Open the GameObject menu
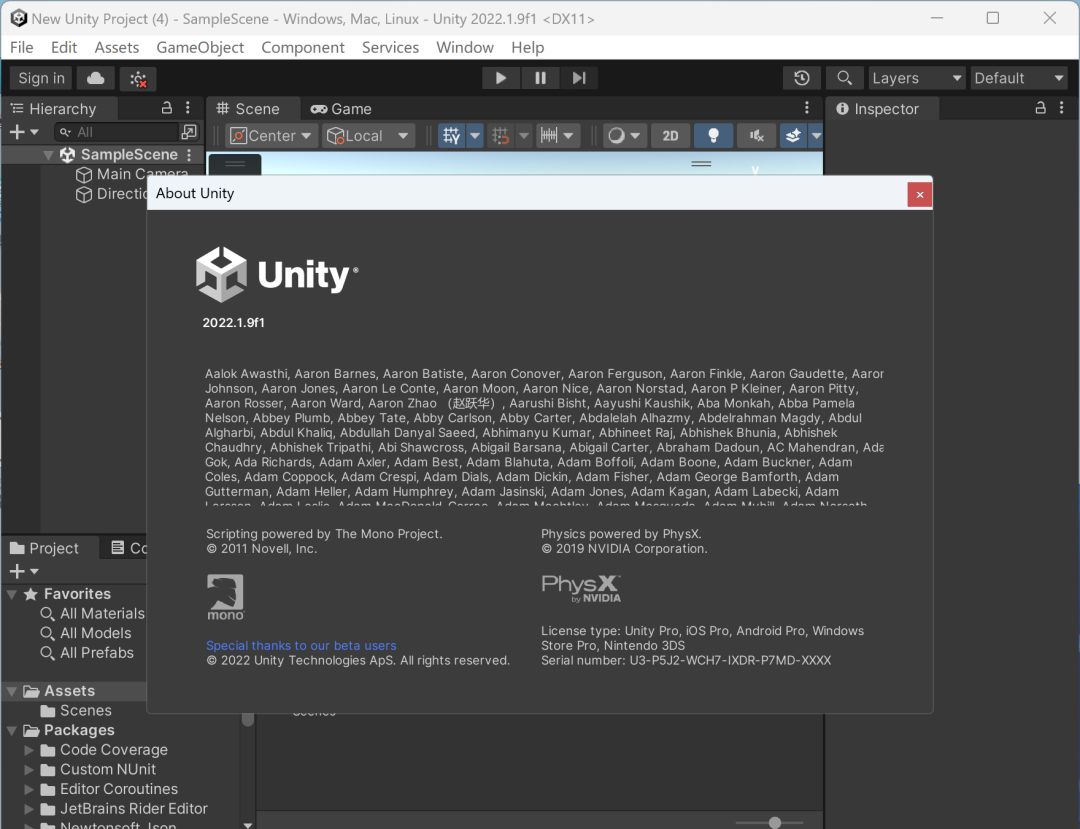Image resolution: width=1080 pixels, height=829 pixels. [x=200, y=47]
